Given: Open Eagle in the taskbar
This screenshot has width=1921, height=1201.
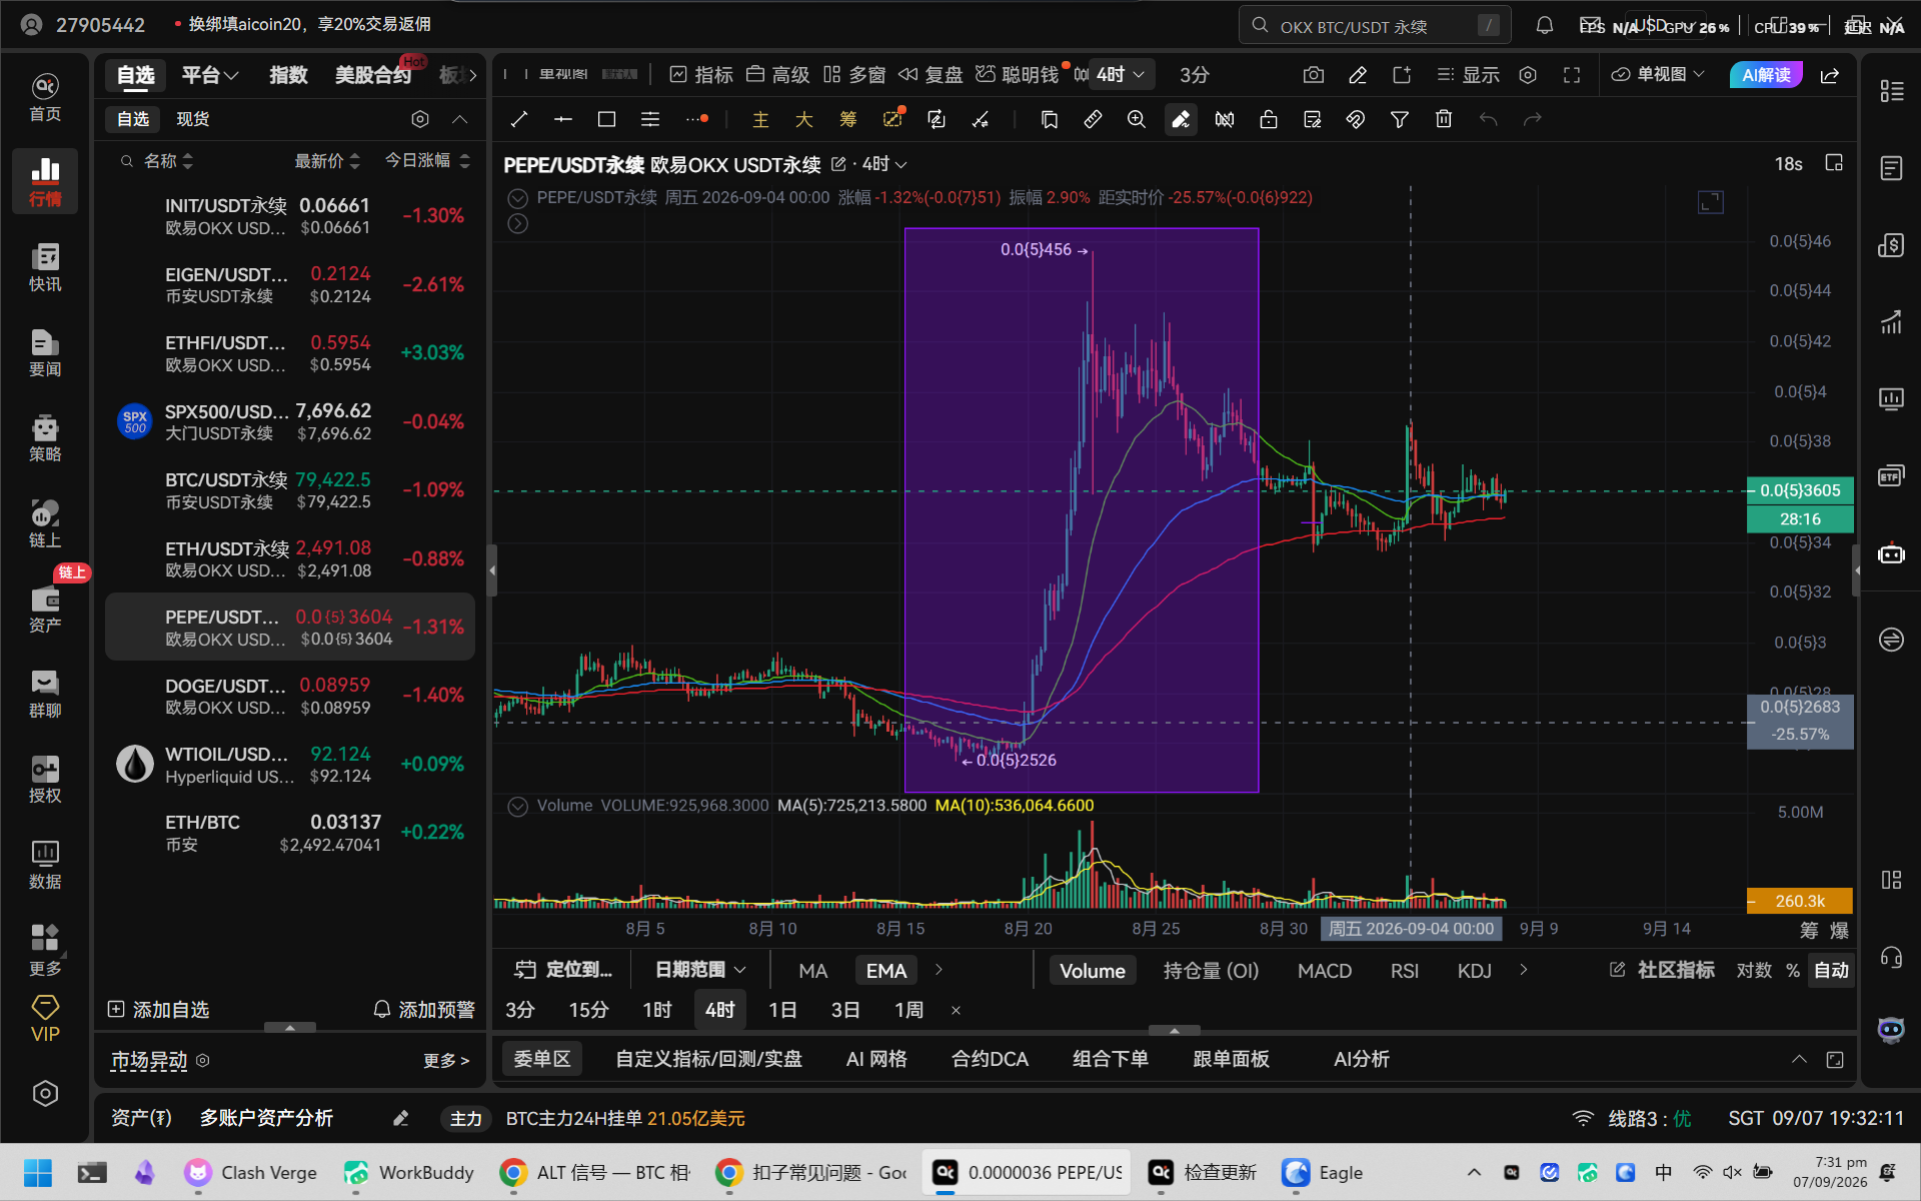Looking at the screenshot, I should [1322, 1173].
